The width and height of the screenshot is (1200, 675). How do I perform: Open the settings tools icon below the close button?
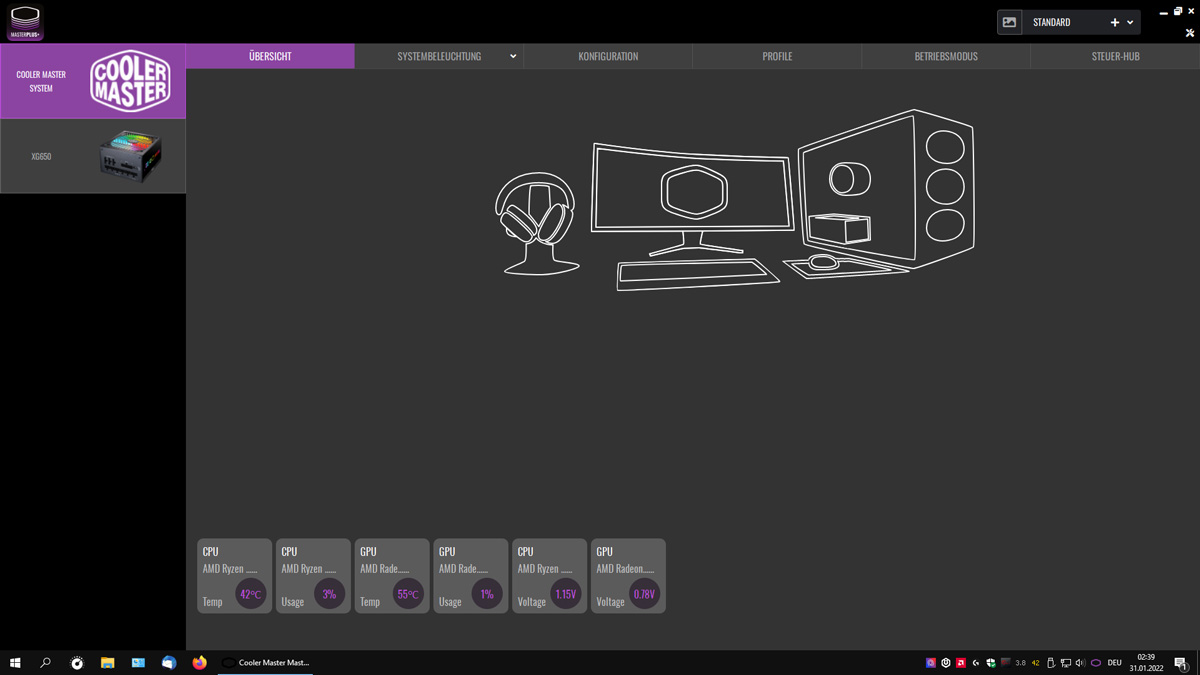pyautogui.click(x=1190, y=33)
